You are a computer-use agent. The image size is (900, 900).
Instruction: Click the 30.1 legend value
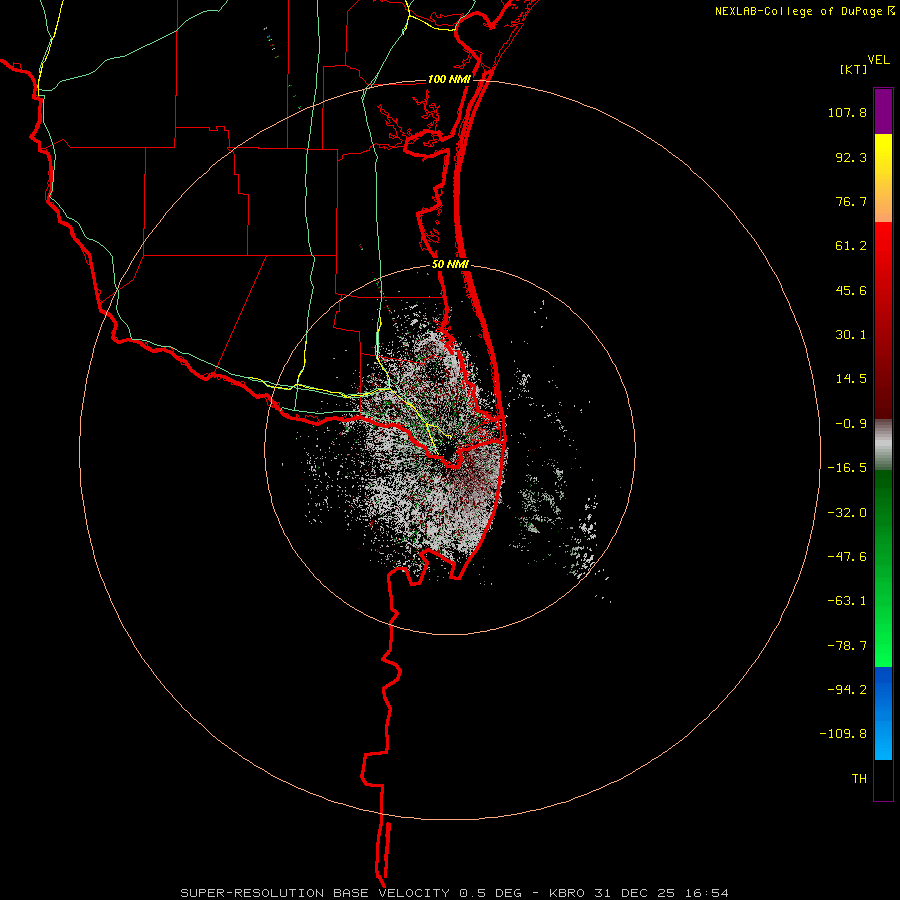click(851, 335)
